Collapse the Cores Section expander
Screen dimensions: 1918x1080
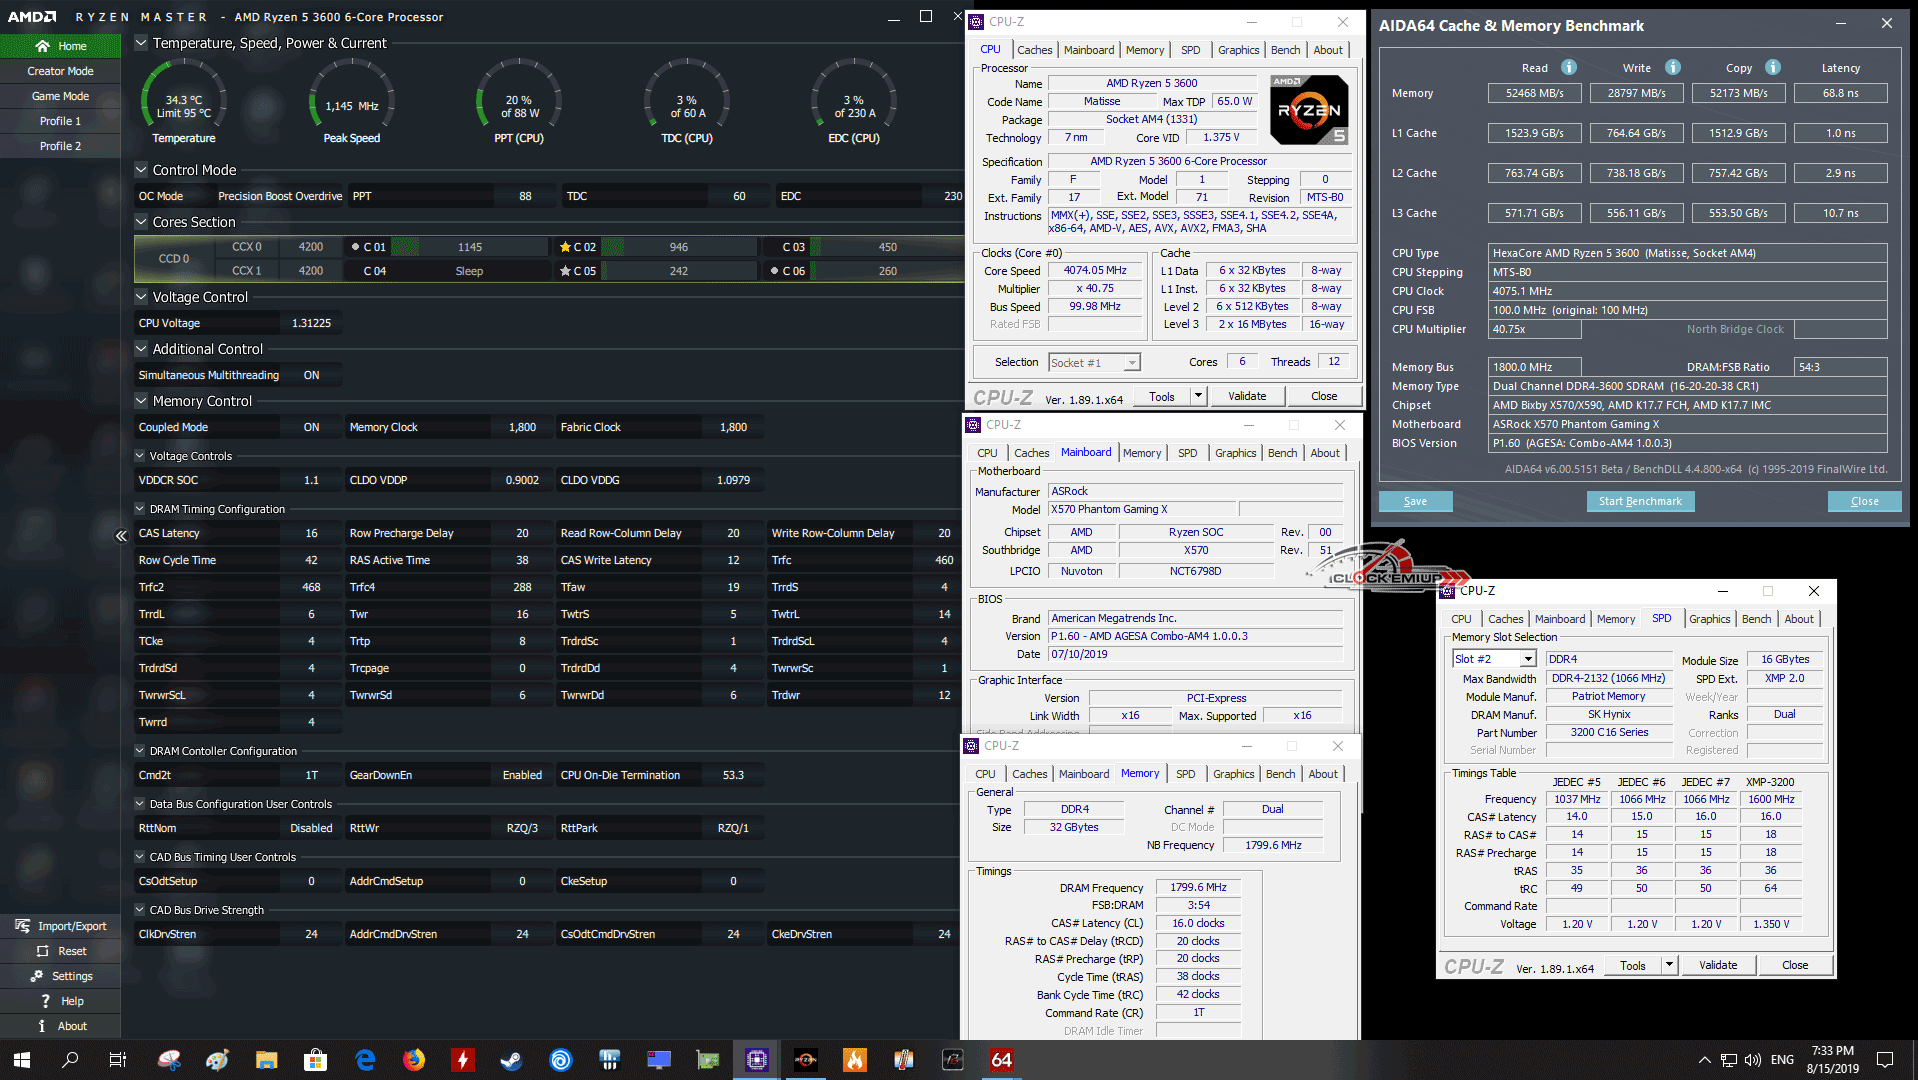click(x=141, y=222)
